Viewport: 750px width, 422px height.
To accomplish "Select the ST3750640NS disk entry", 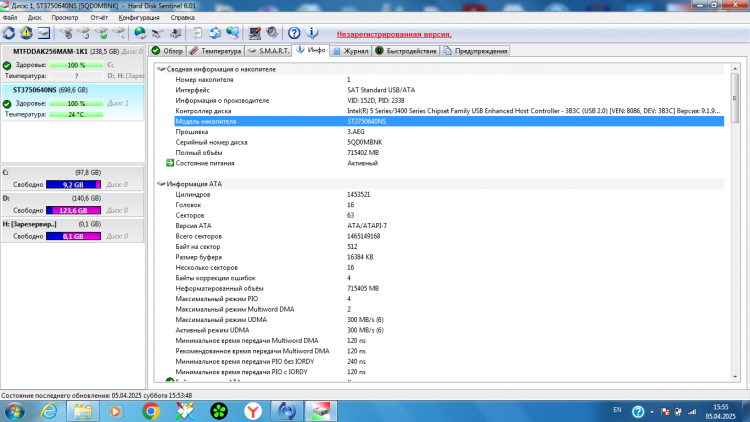I will [x=73, y=102].
